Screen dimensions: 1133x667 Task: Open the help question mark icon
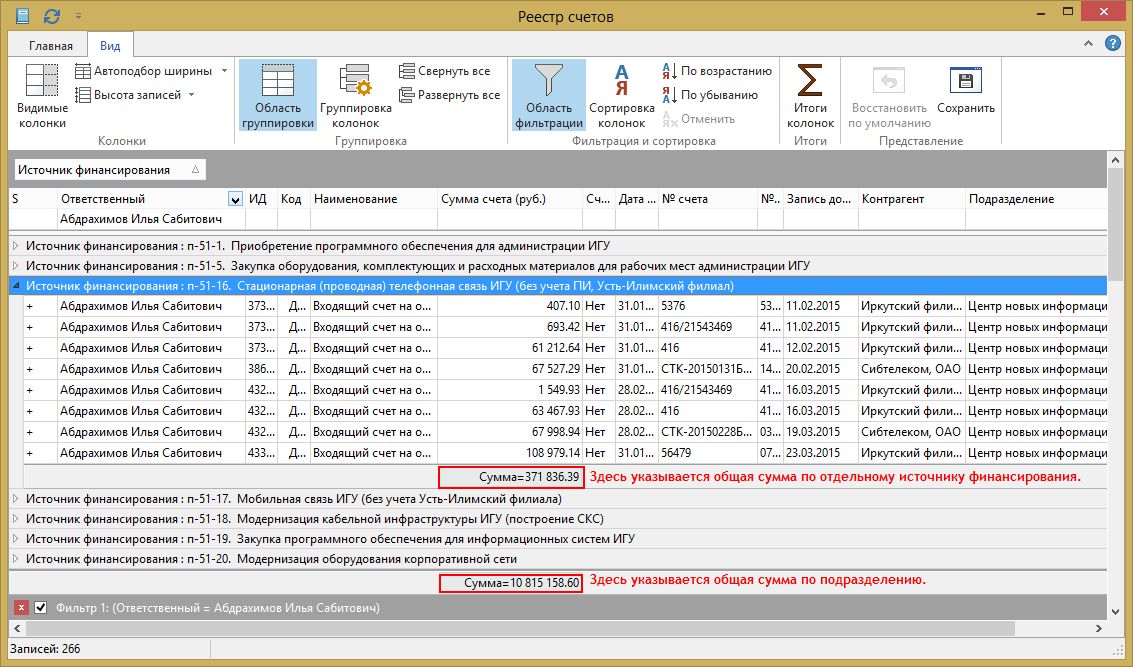[x=1112, y=45]
